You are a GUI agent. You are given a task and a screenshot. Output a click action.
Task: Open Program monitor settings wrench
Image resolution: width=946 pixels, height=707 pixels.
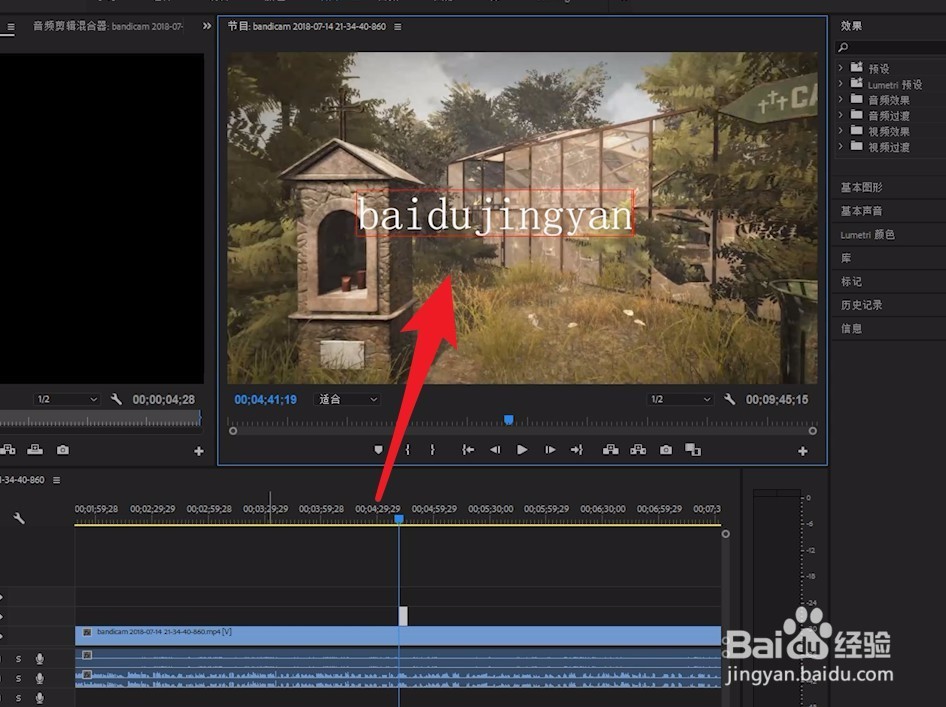click(729, 399)
